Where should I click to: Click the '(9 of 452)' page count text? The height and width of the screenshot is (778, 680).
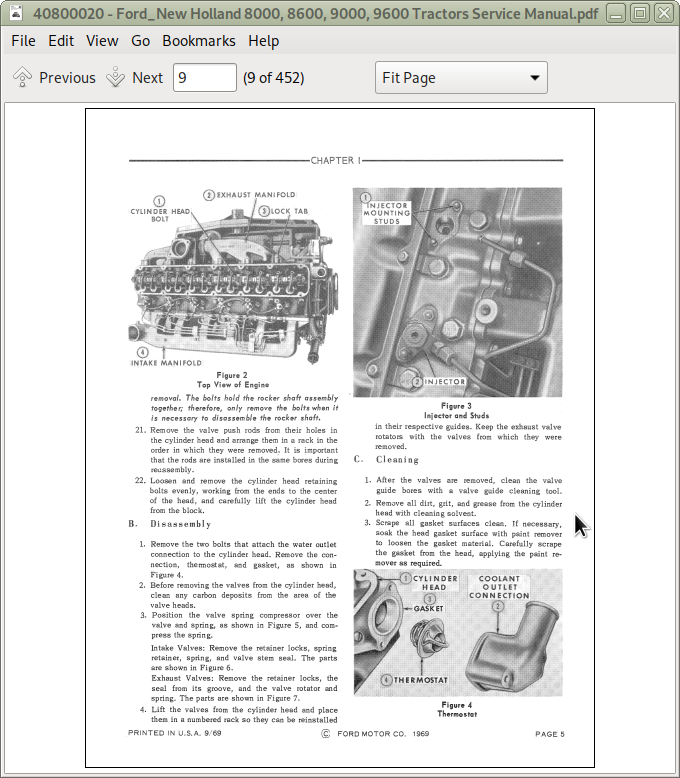[273, 77]
